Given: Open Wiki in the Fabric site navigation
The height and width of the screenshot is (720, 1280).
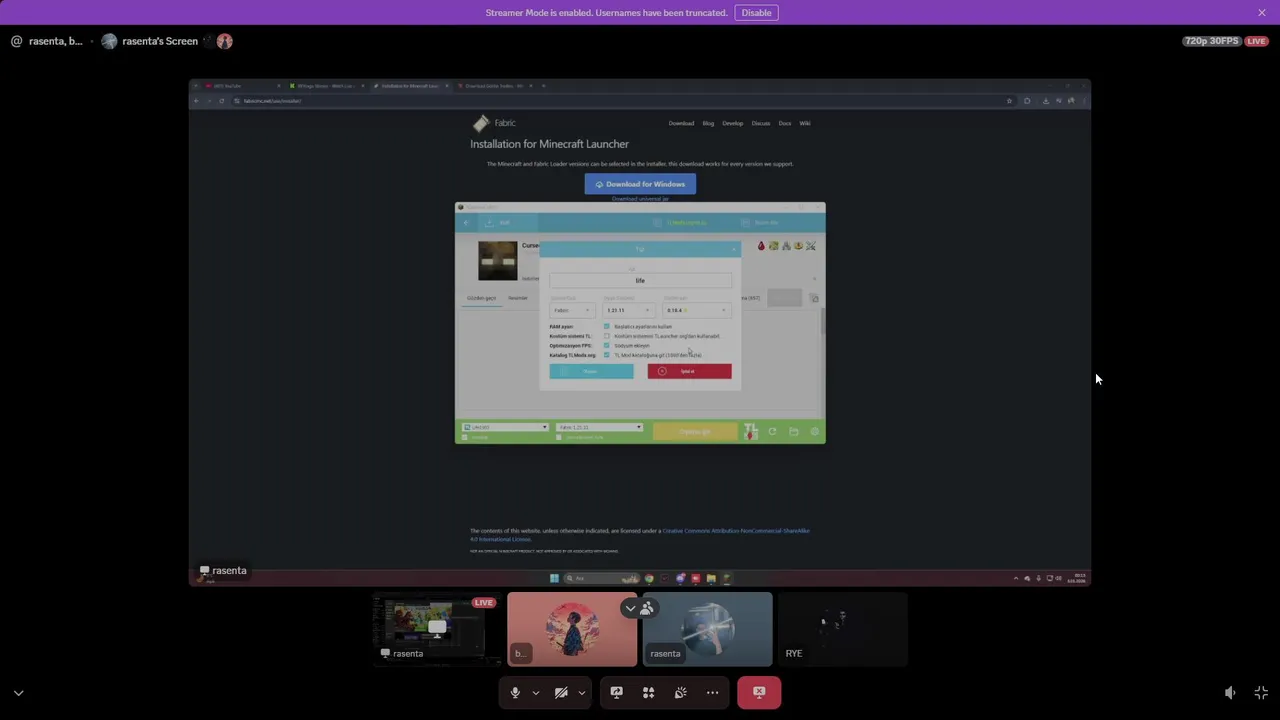Looking at the screenshot, I should click(x=805, y=123).
